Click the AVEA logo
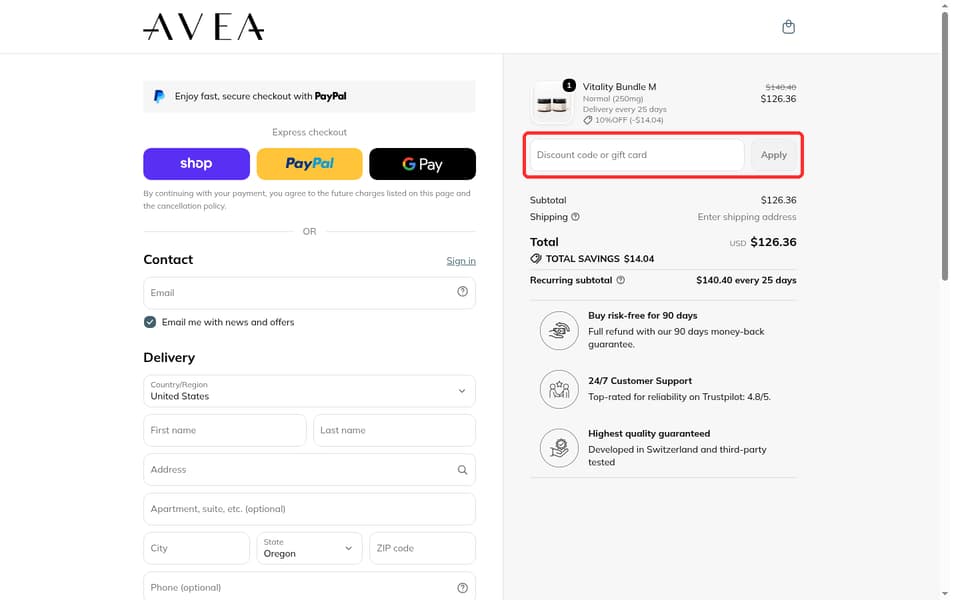The width and height of the screenshot is (960, 600). [203, 27]
